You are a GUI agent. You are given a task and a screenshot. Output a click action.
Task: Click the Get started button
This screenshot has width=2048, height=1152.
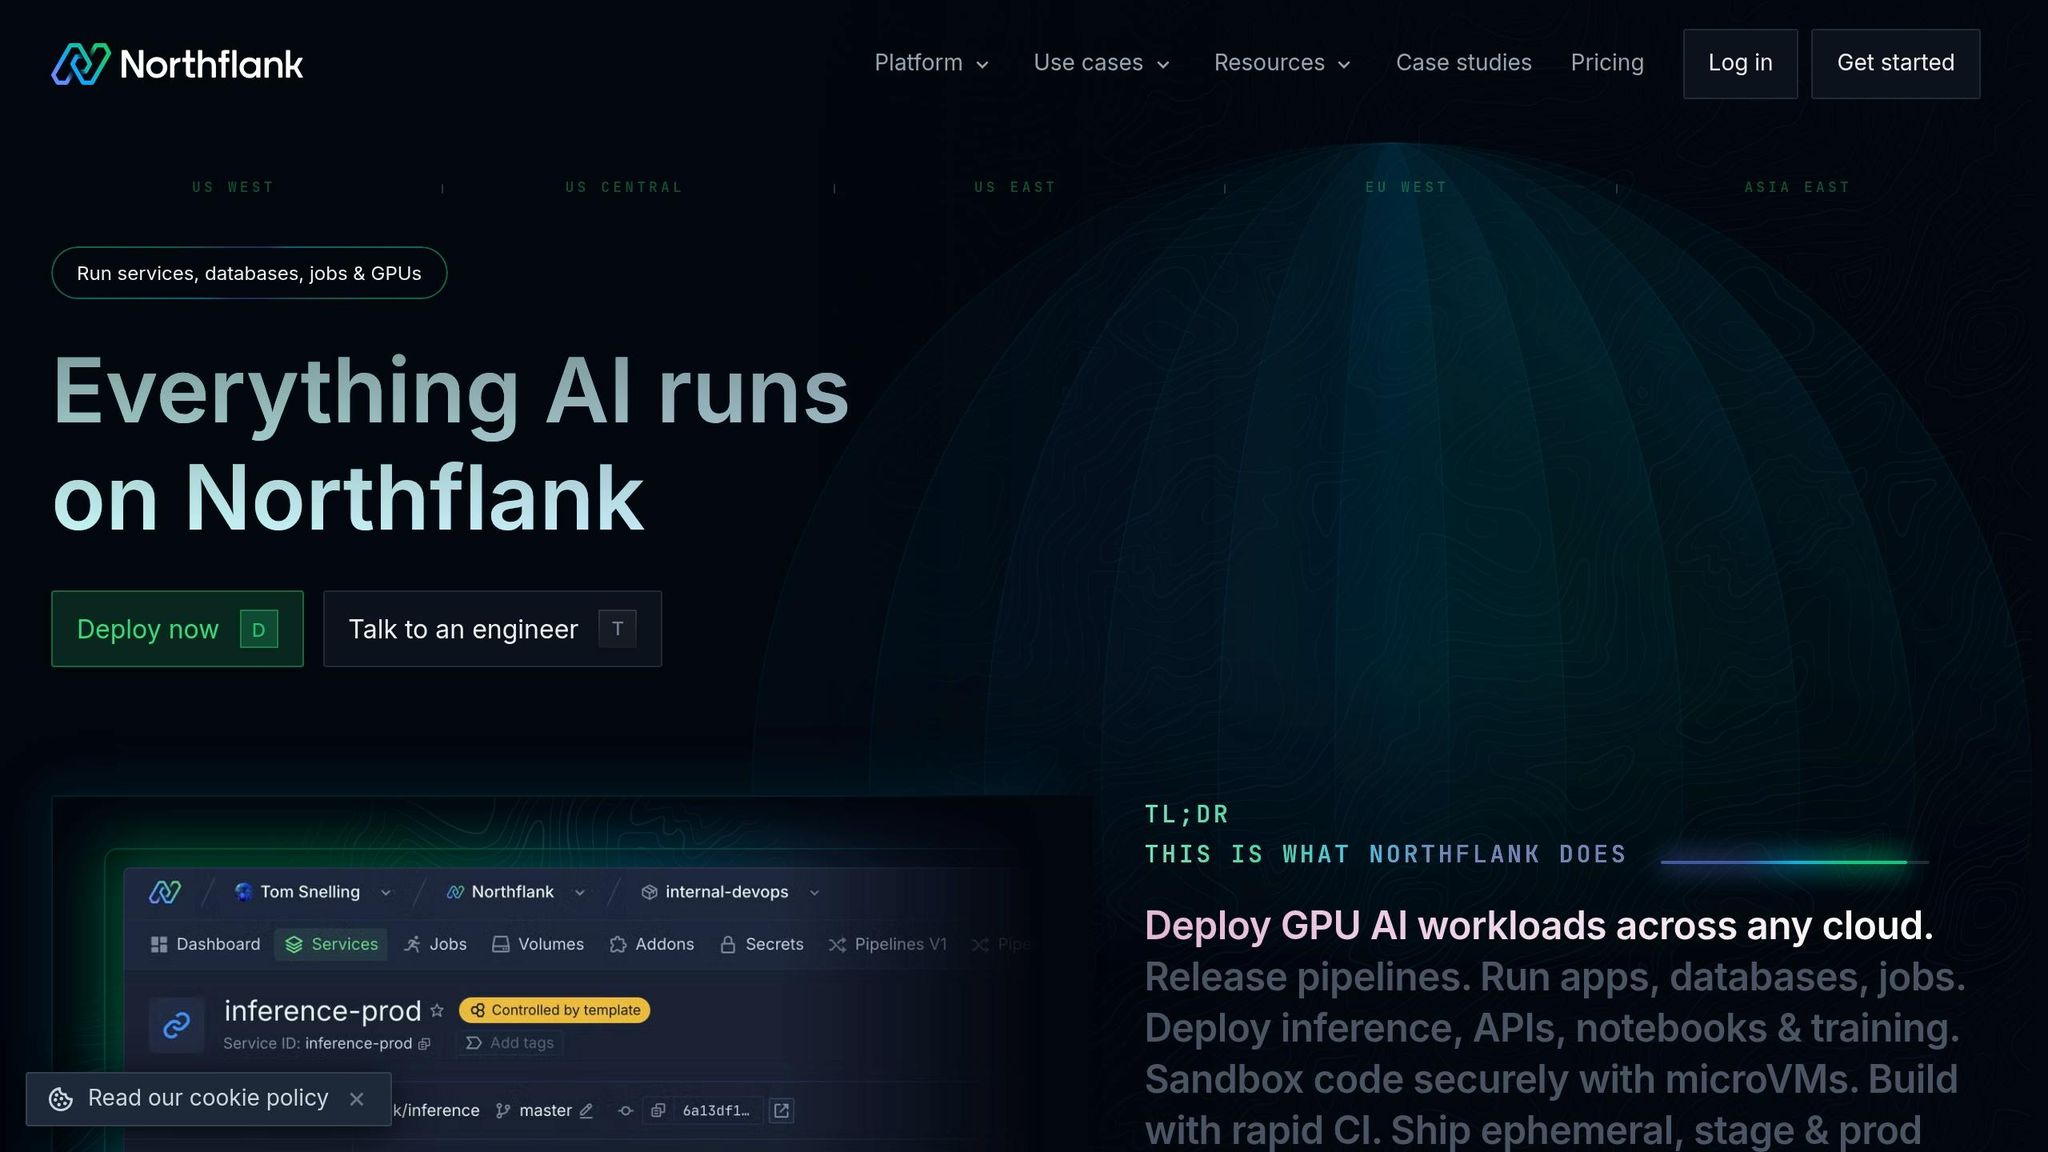pos(1895,64)
